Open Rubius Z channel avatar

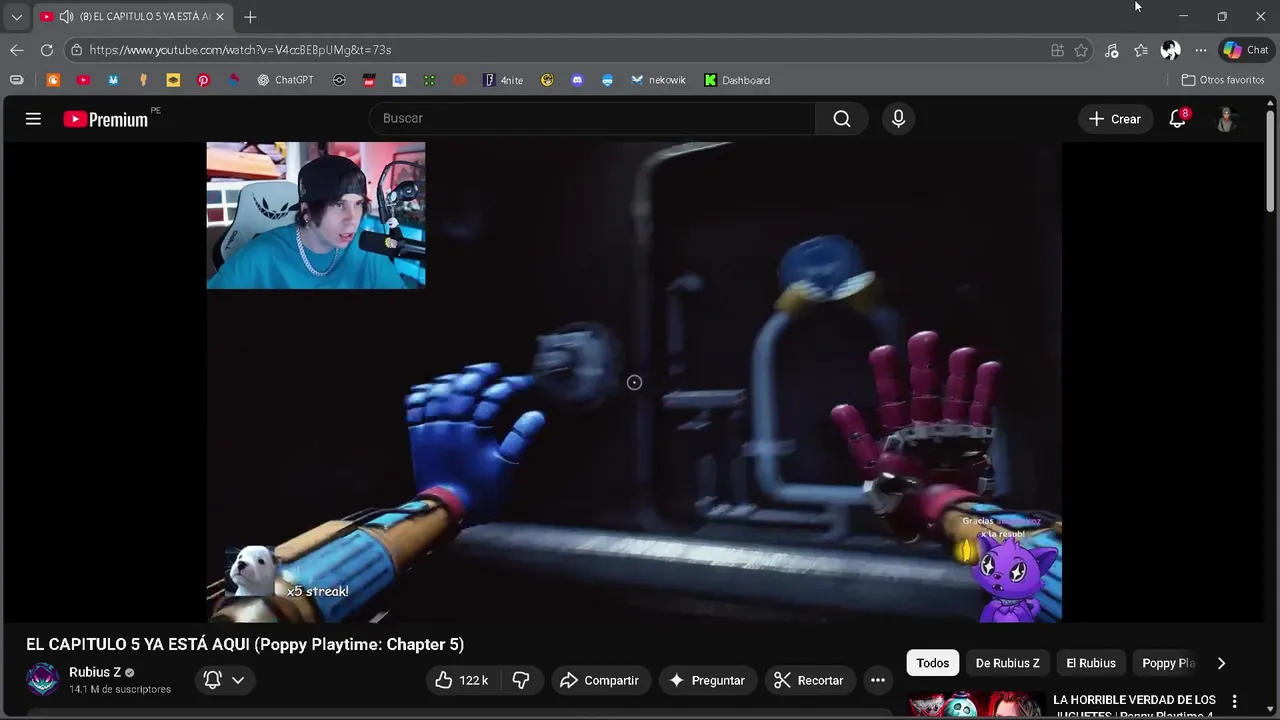(42, 680)
